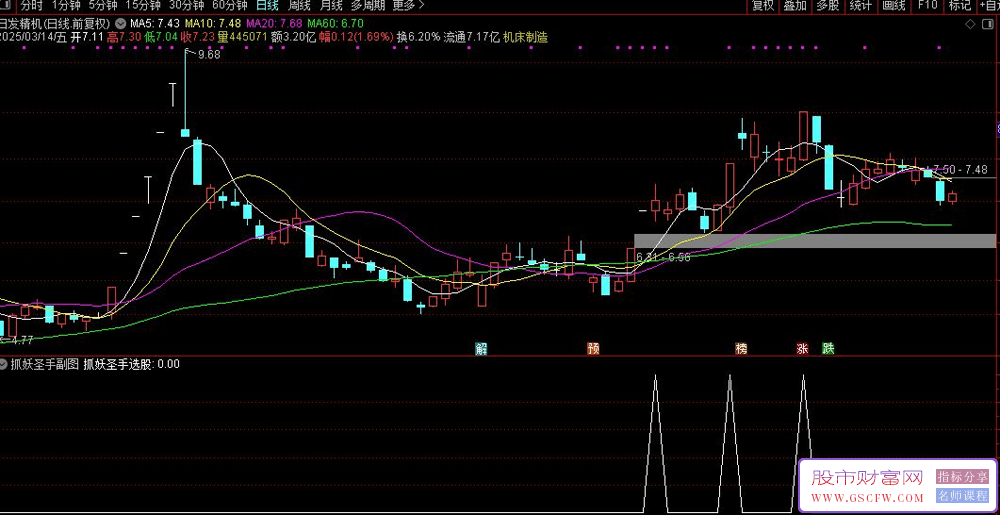The width and height of the screenshot is (1000, 515).
Task: Click the 7.50 - 7.48 price label
Action: coord(960,170)
